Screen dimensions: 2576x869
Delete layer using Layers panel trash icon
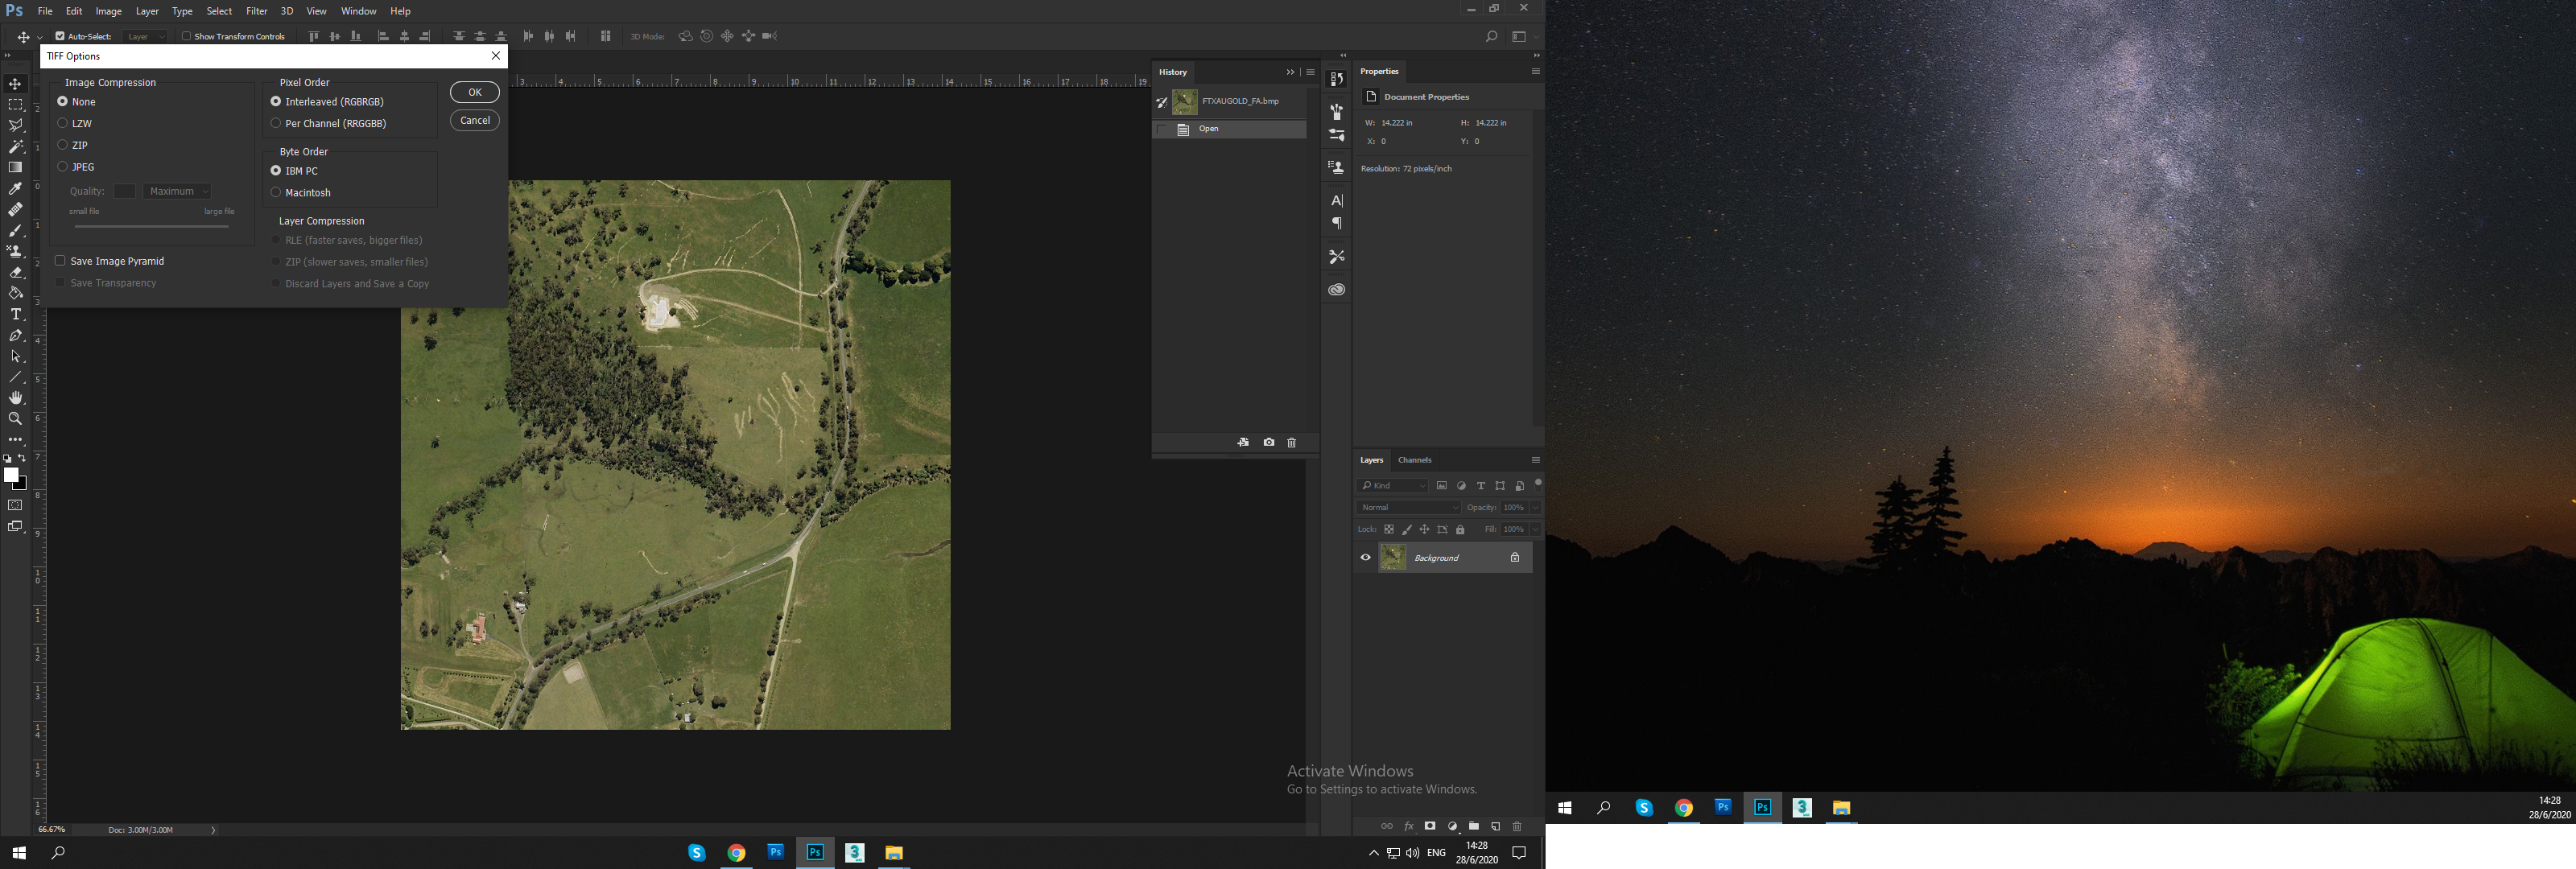1517,826
